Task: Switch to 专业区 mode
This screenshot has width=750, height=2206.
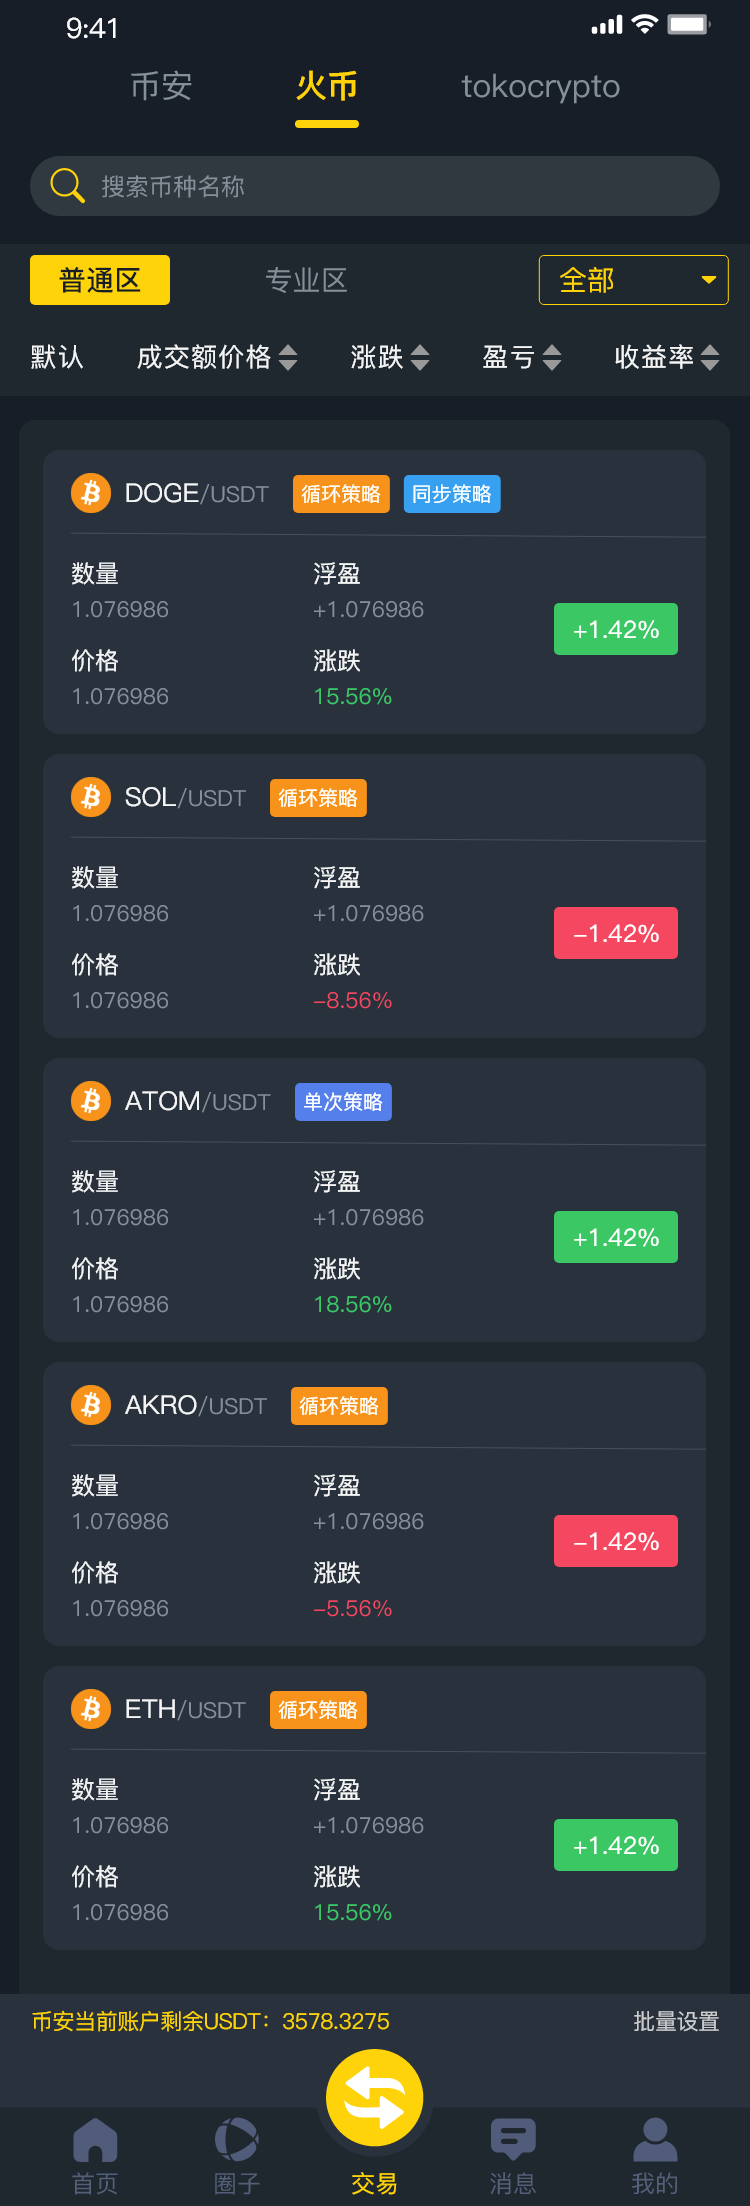Action: 306,280
